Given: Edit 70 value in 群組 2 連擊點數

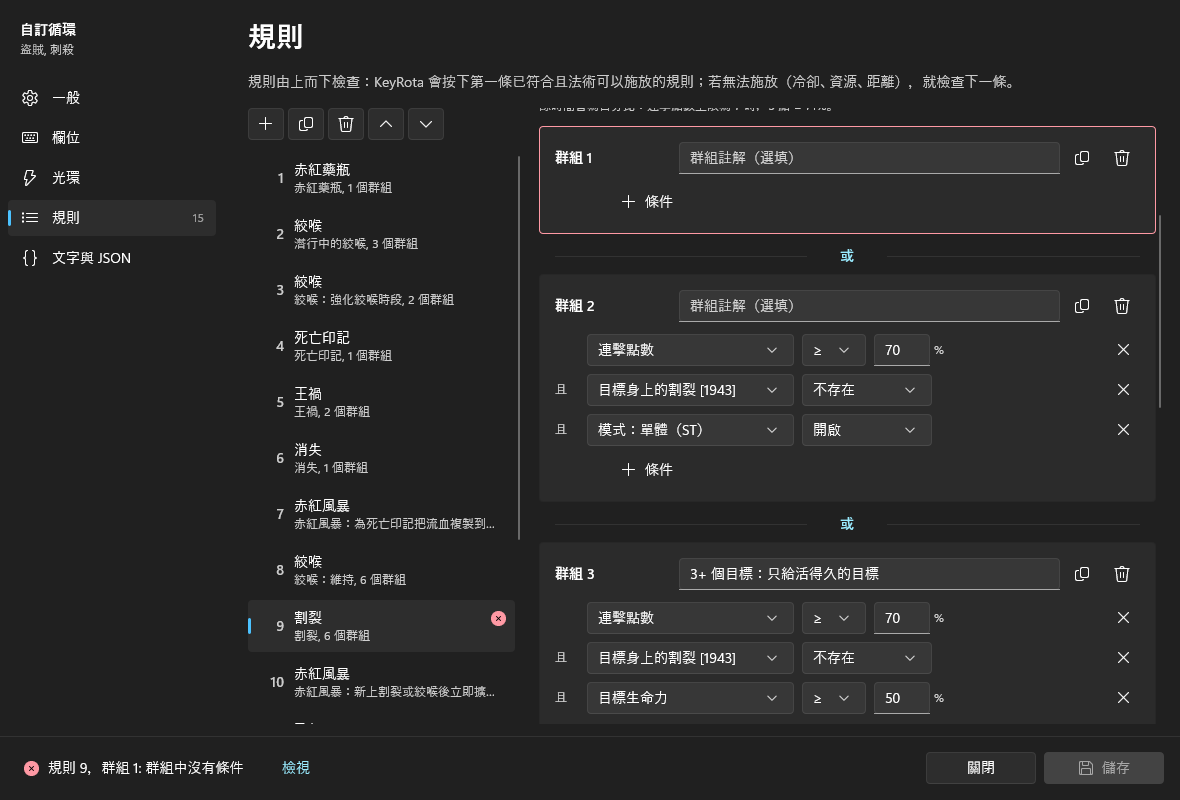Looking at the screenshot, I should [x=902, y=350].
